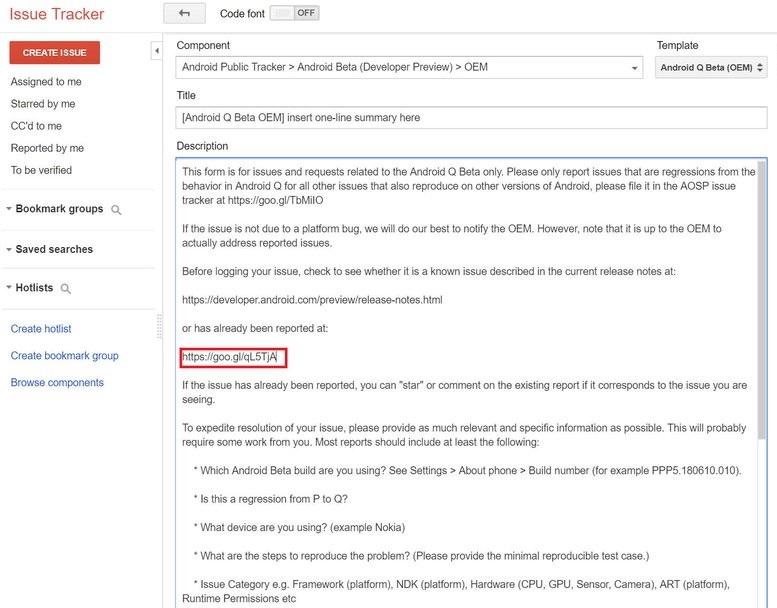777x608 pixels.
Task: Click Browse components link
Action: tap(57, 383)
